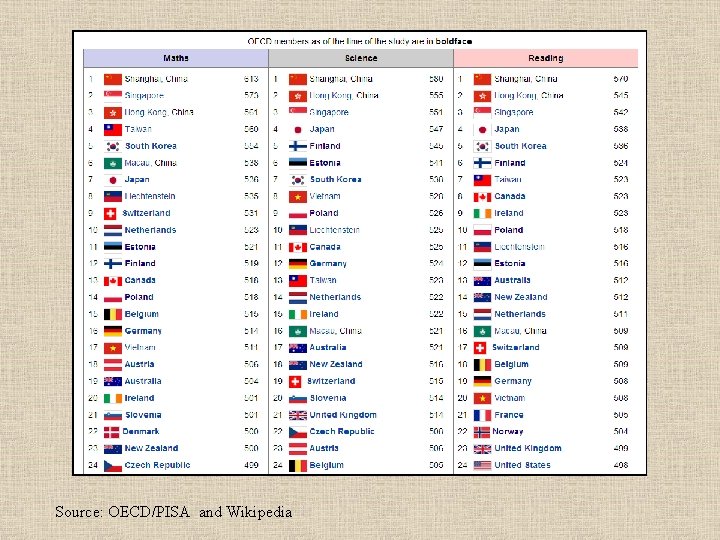720x540 pixels.
Task: Select Science score 505 for Belgium
Action: click(436, 465)
